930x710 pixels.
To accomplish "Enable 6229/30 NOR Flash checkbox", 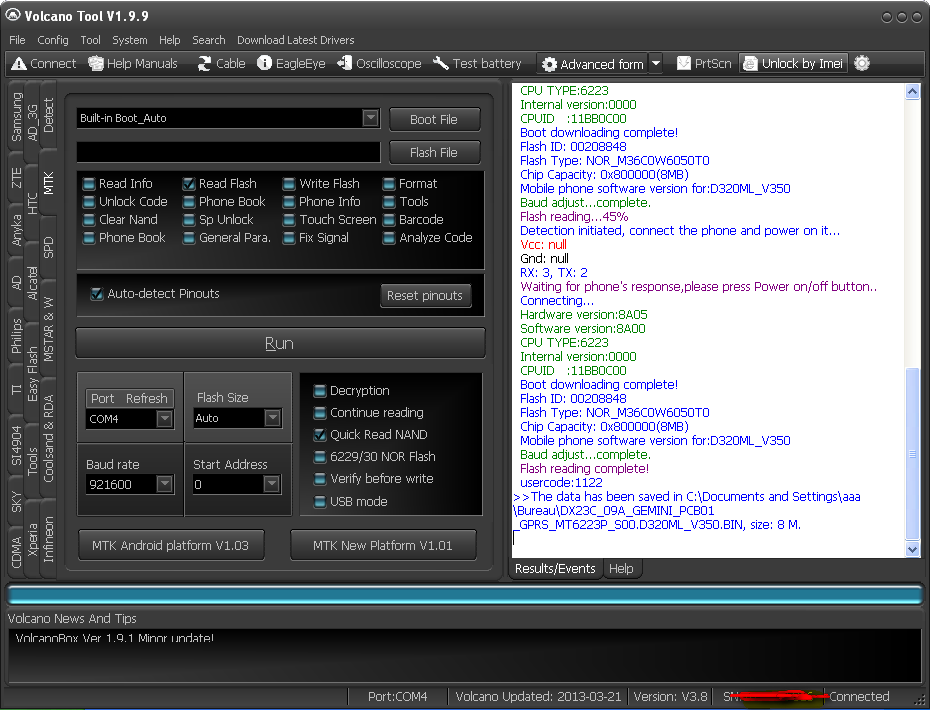I will point(320,457).
